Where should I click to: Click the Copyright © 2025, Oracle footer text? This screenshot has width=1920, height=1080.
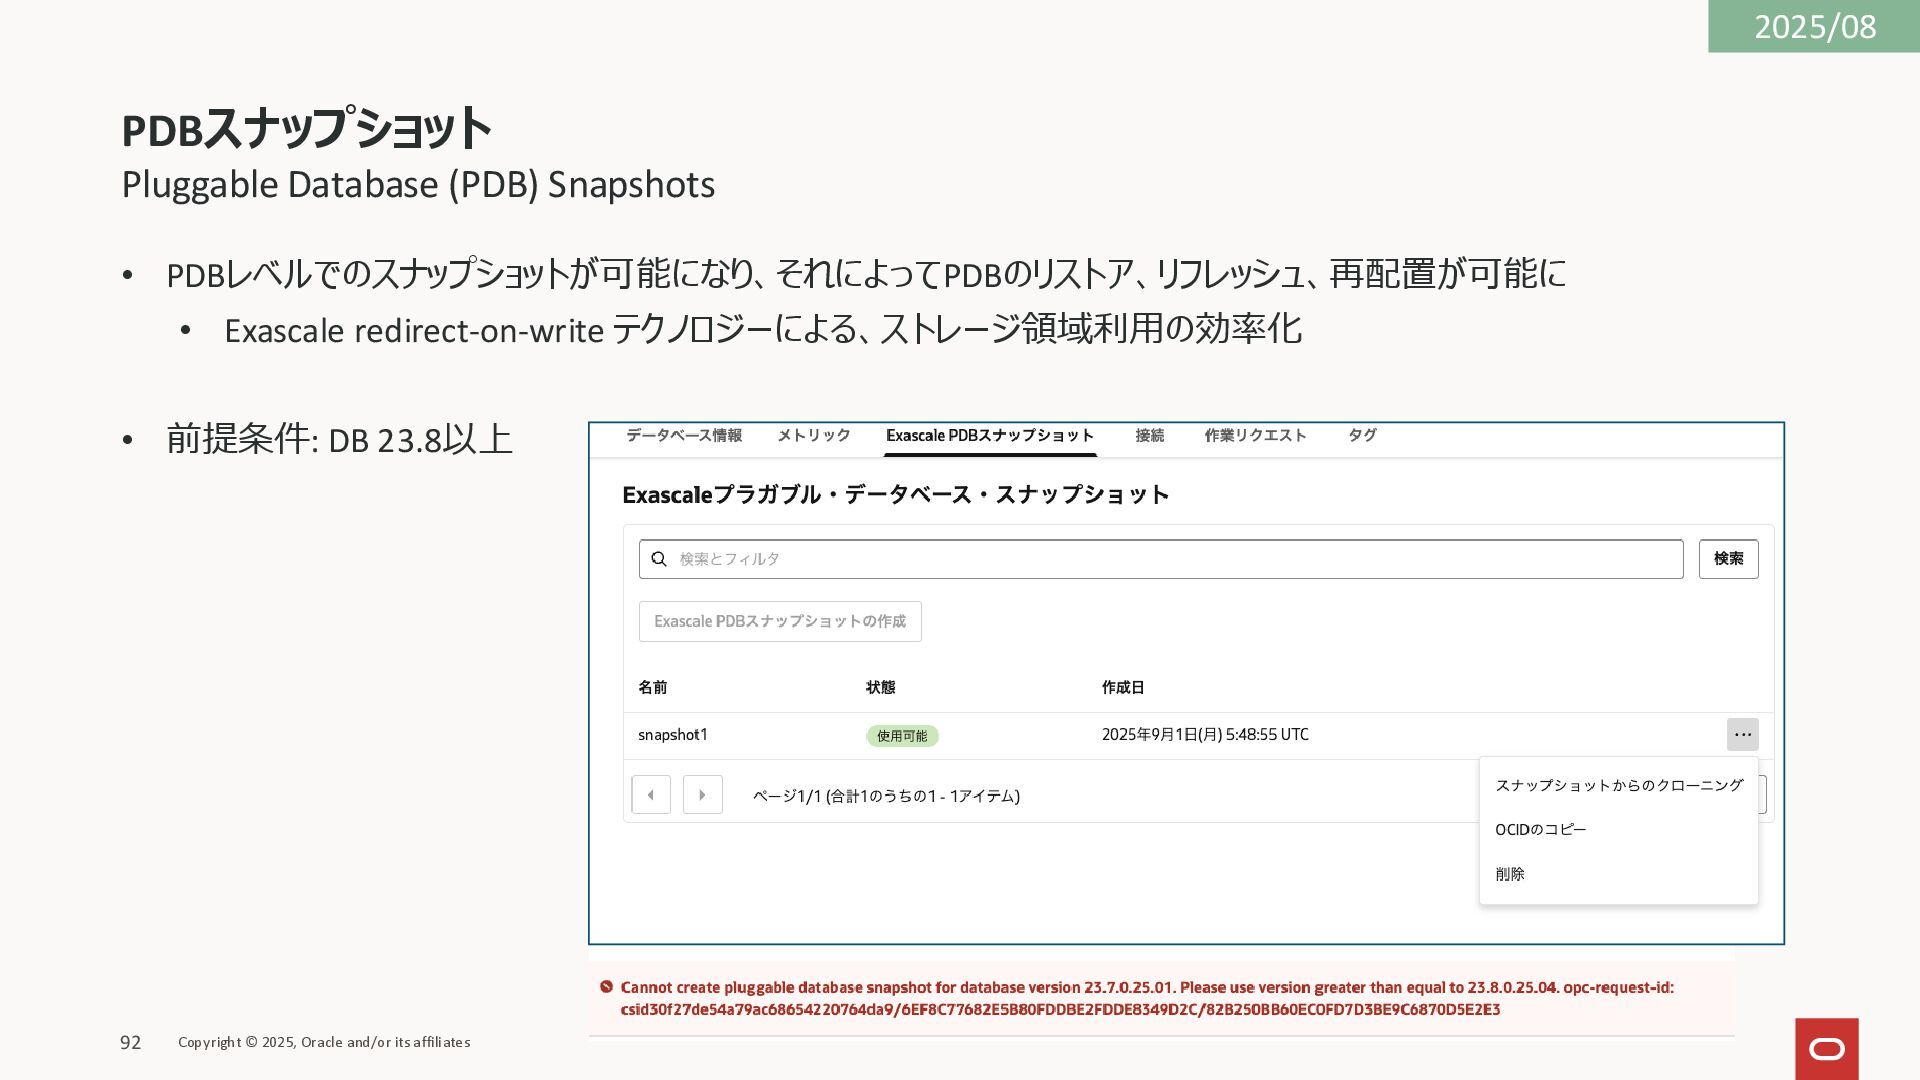[324, 1042]
